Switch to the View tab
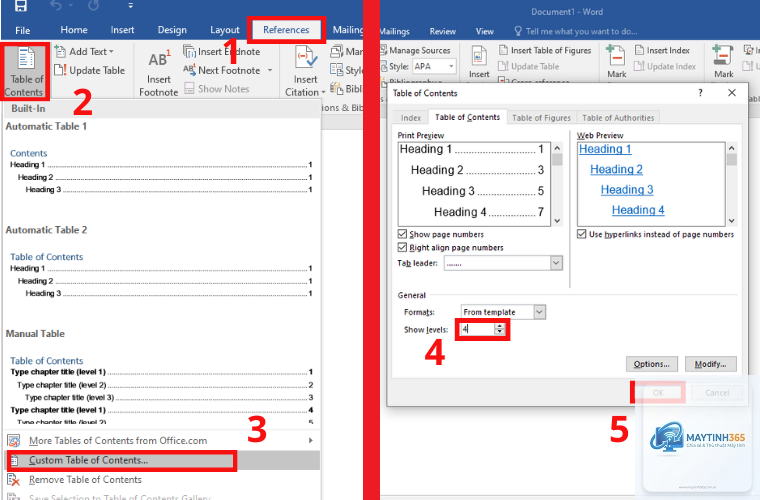Viewport: 760px width, 500px height. coord(484,31)
